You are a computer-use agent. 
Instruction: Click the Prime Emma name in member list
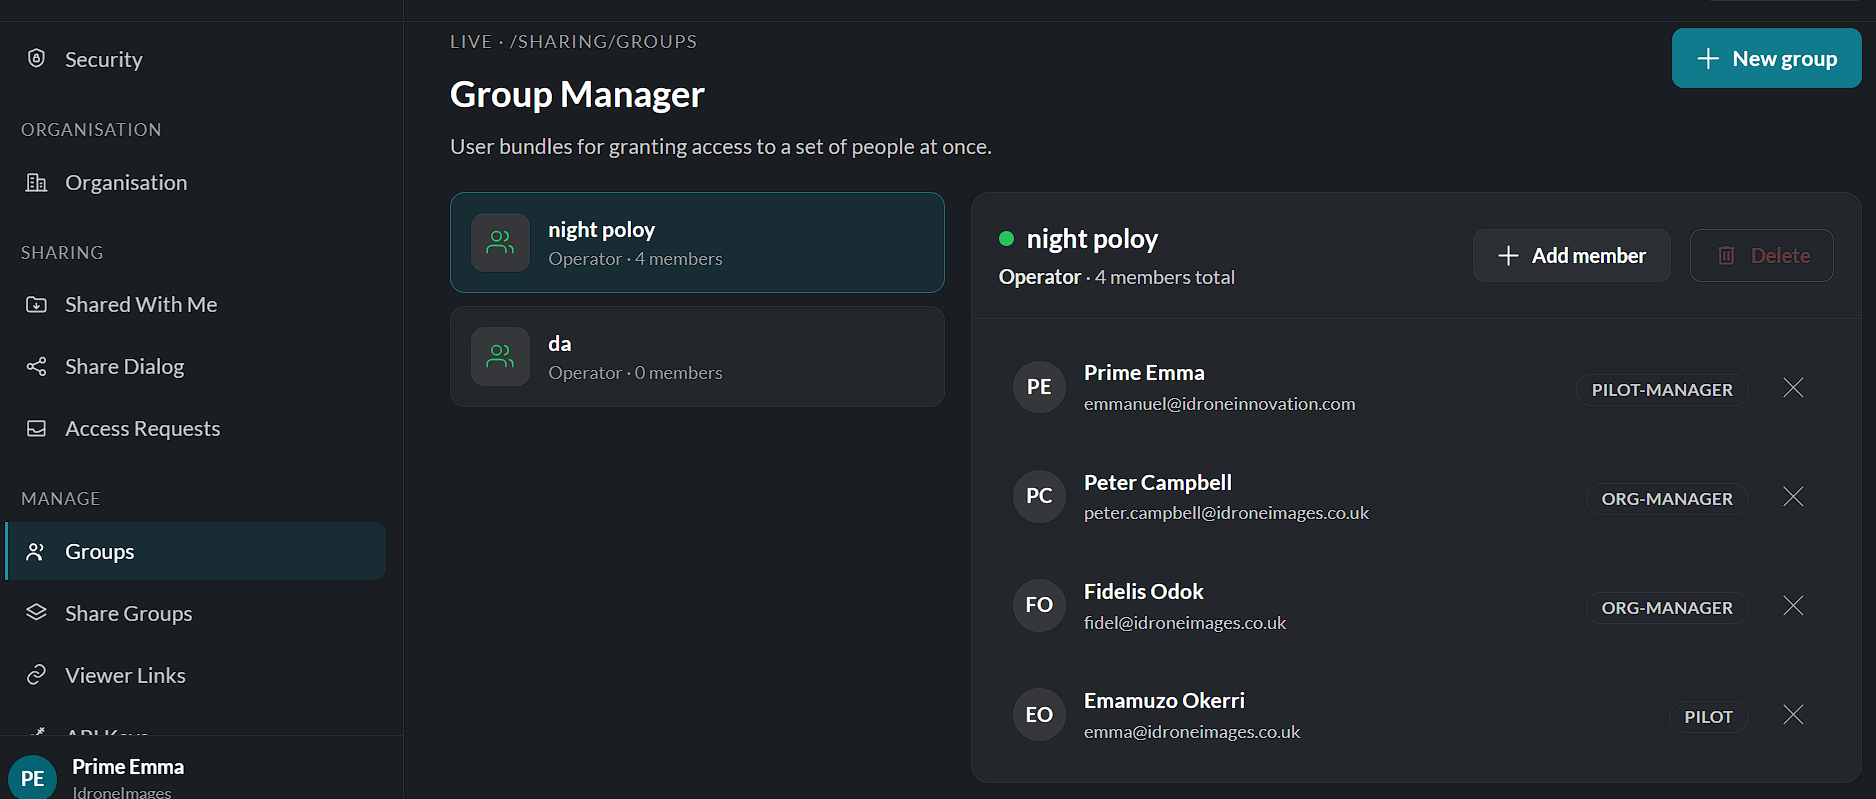[1144, 372]
